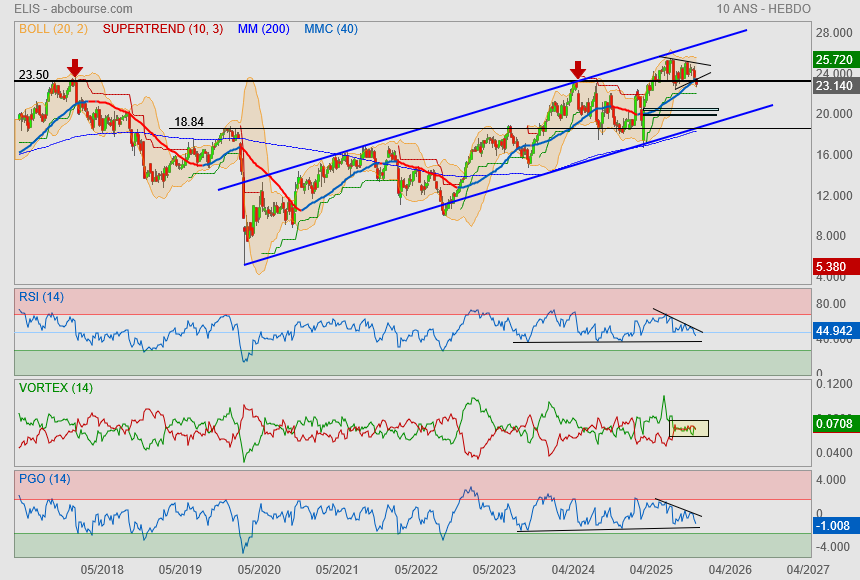Click the 05/2021 date axis label
The width and height of the screenshot is (860, 580).
(x=337, y=570)
